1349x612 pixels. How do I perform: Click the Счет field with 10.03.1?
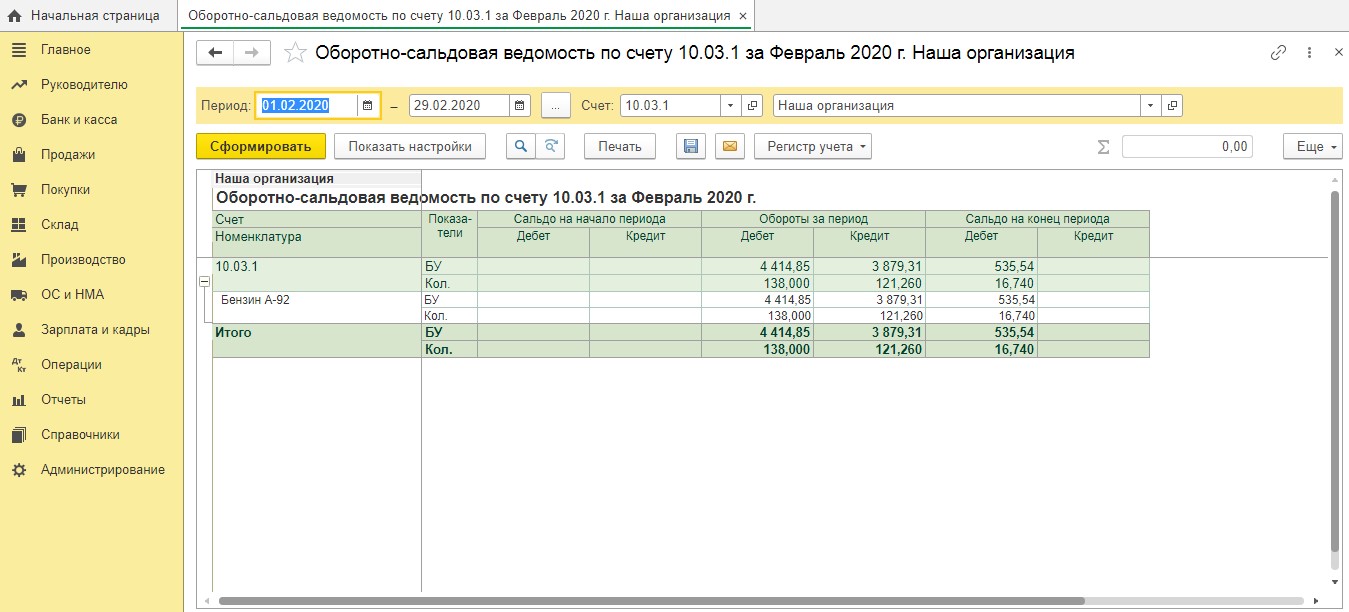670,105
